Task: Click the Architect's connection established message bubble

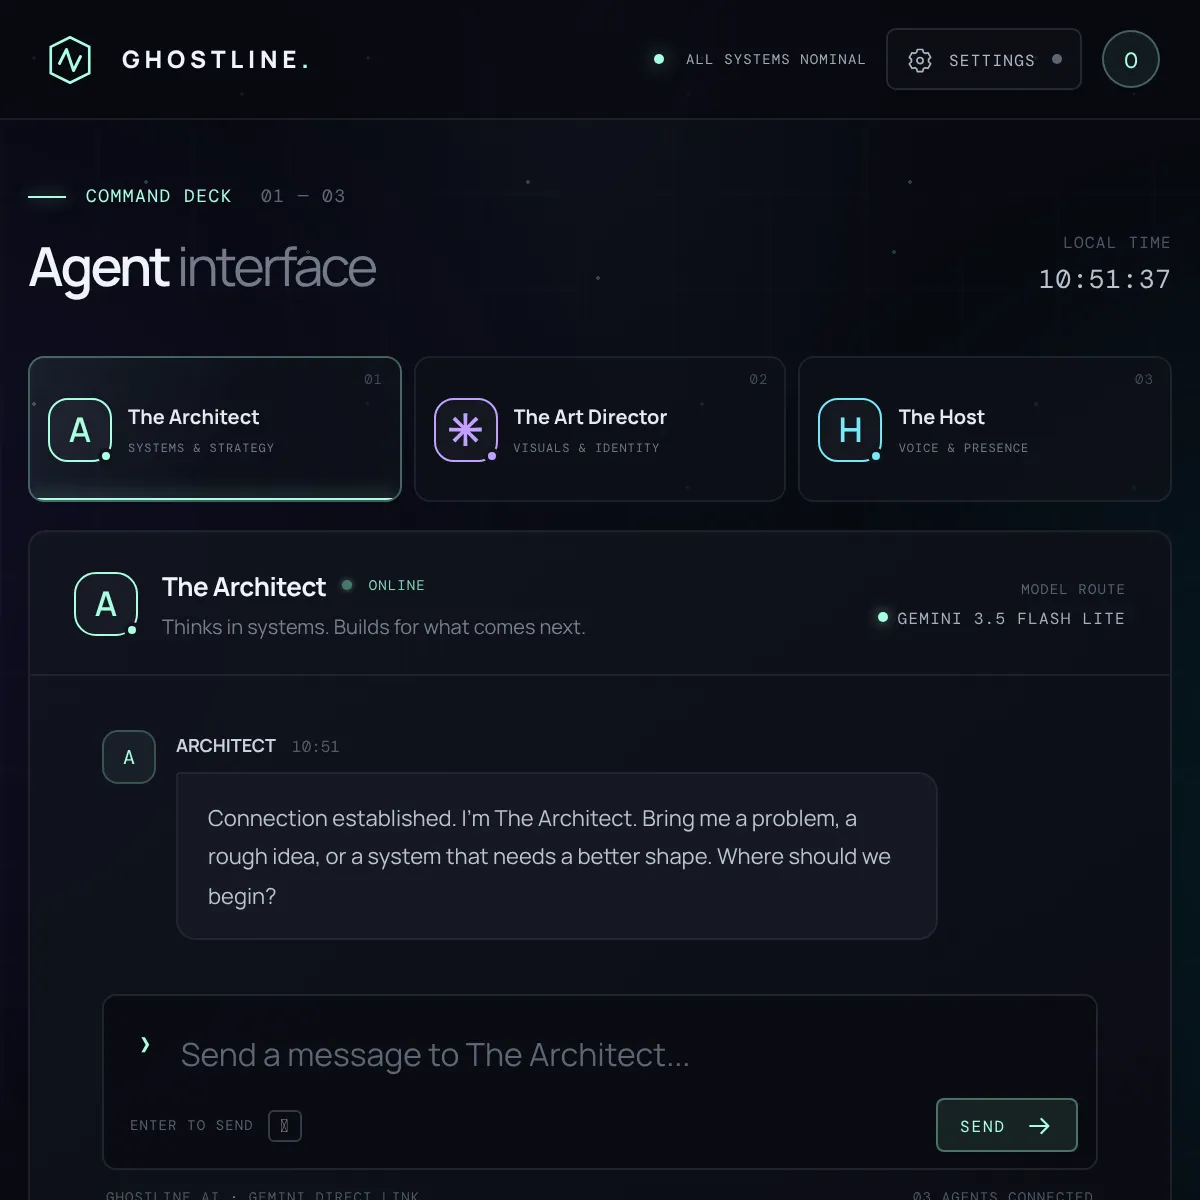Action: (x=557, y=856)
